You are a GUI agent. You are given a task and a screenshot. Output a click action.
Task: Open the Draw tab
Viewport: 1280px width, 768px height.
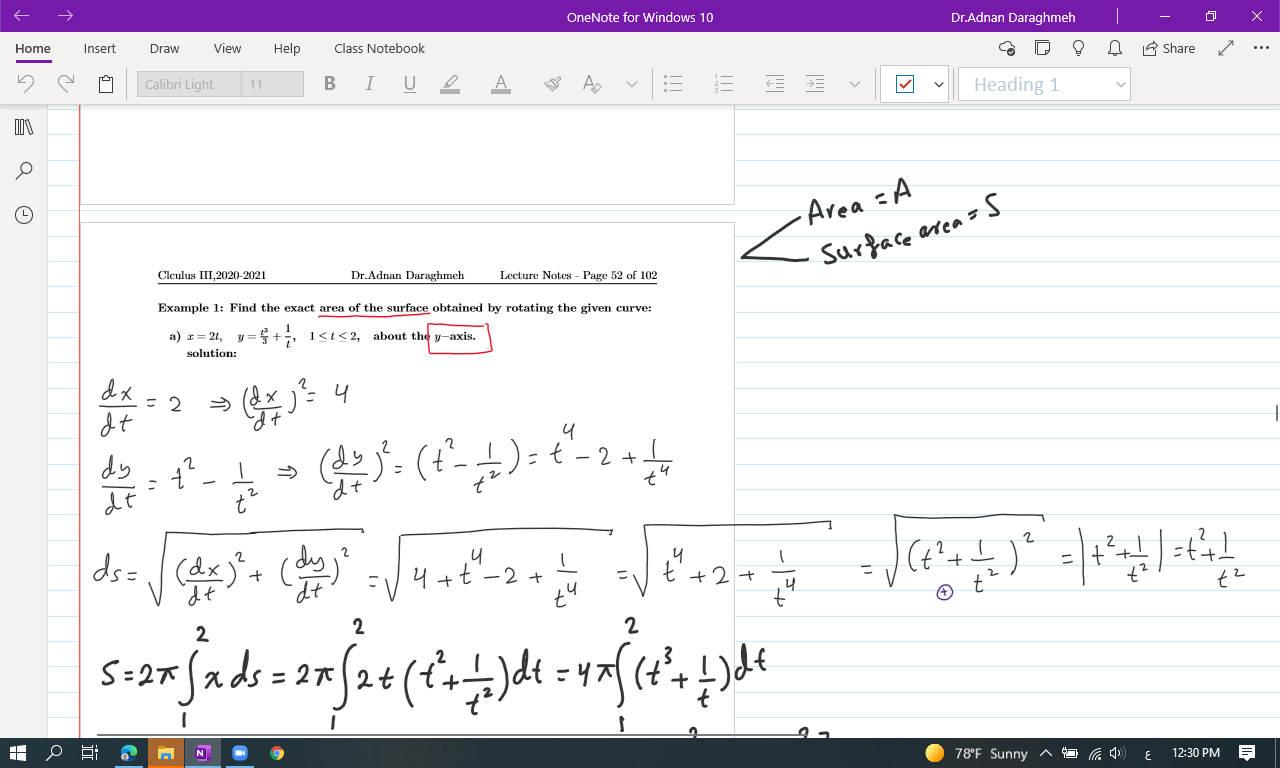click(x=164, y=48)
